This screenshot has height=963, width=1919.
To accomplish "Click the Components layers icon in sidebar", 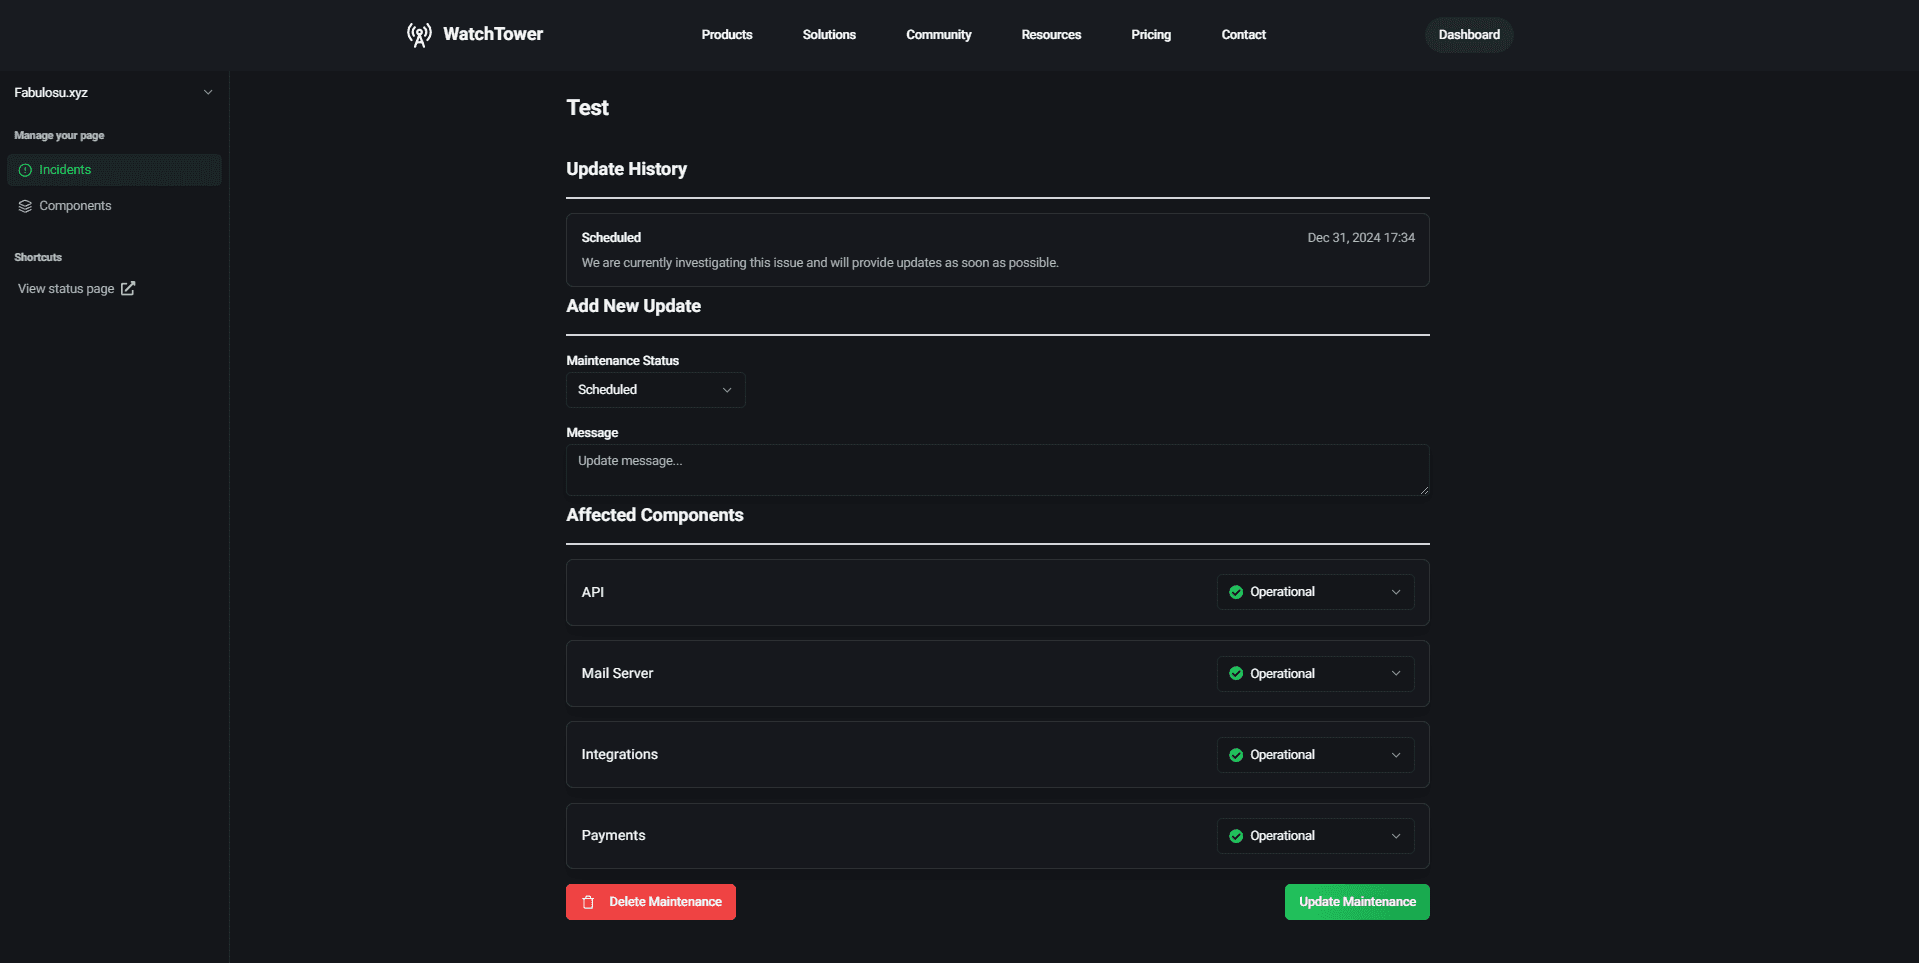I will pyautogui.click(x=25, y=205).
